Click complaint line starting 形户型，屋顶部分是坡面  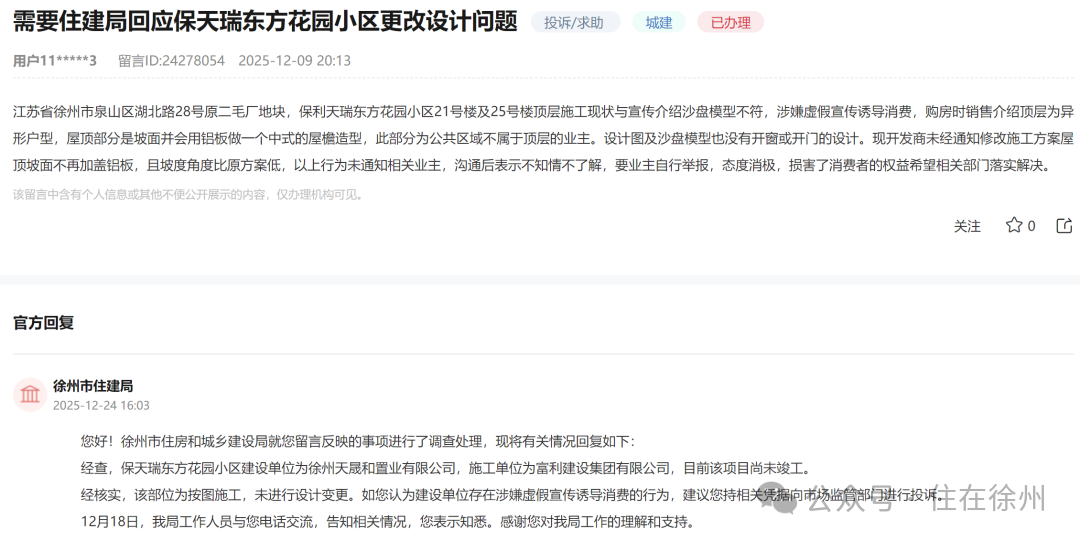click(543, 139)
